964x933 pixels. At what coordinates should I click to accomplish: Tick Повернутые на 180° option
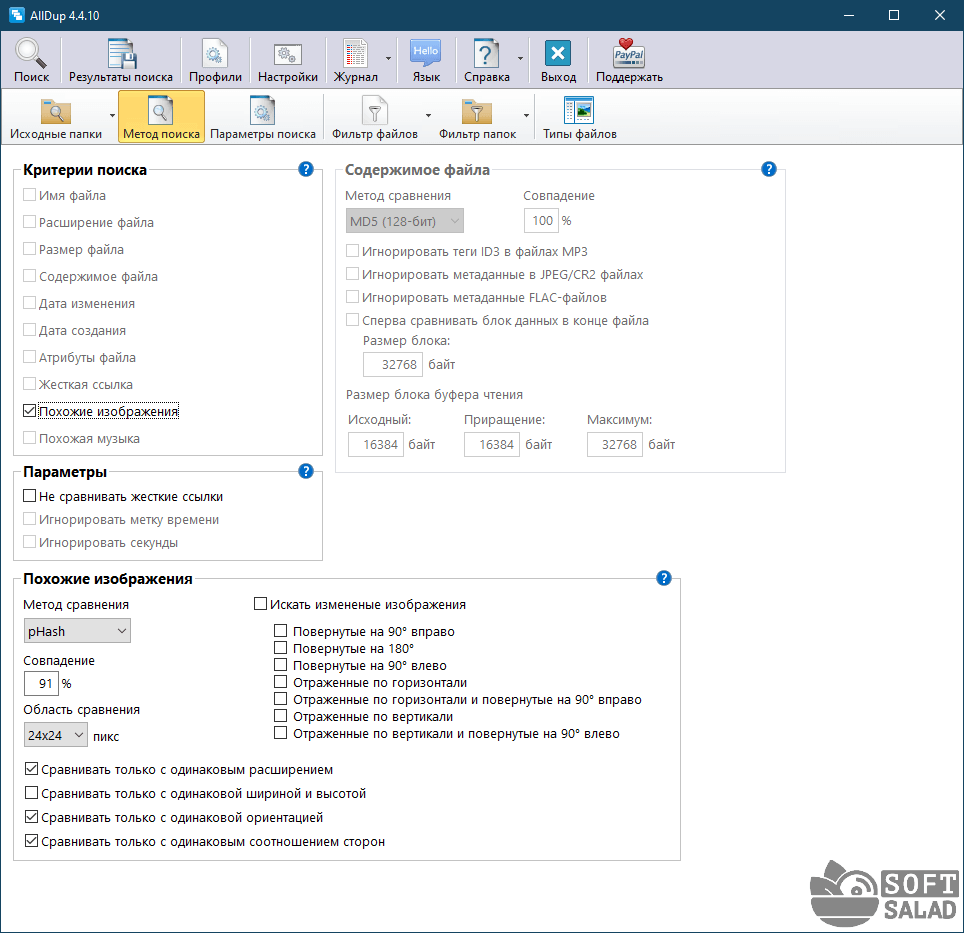click(281, 649)
